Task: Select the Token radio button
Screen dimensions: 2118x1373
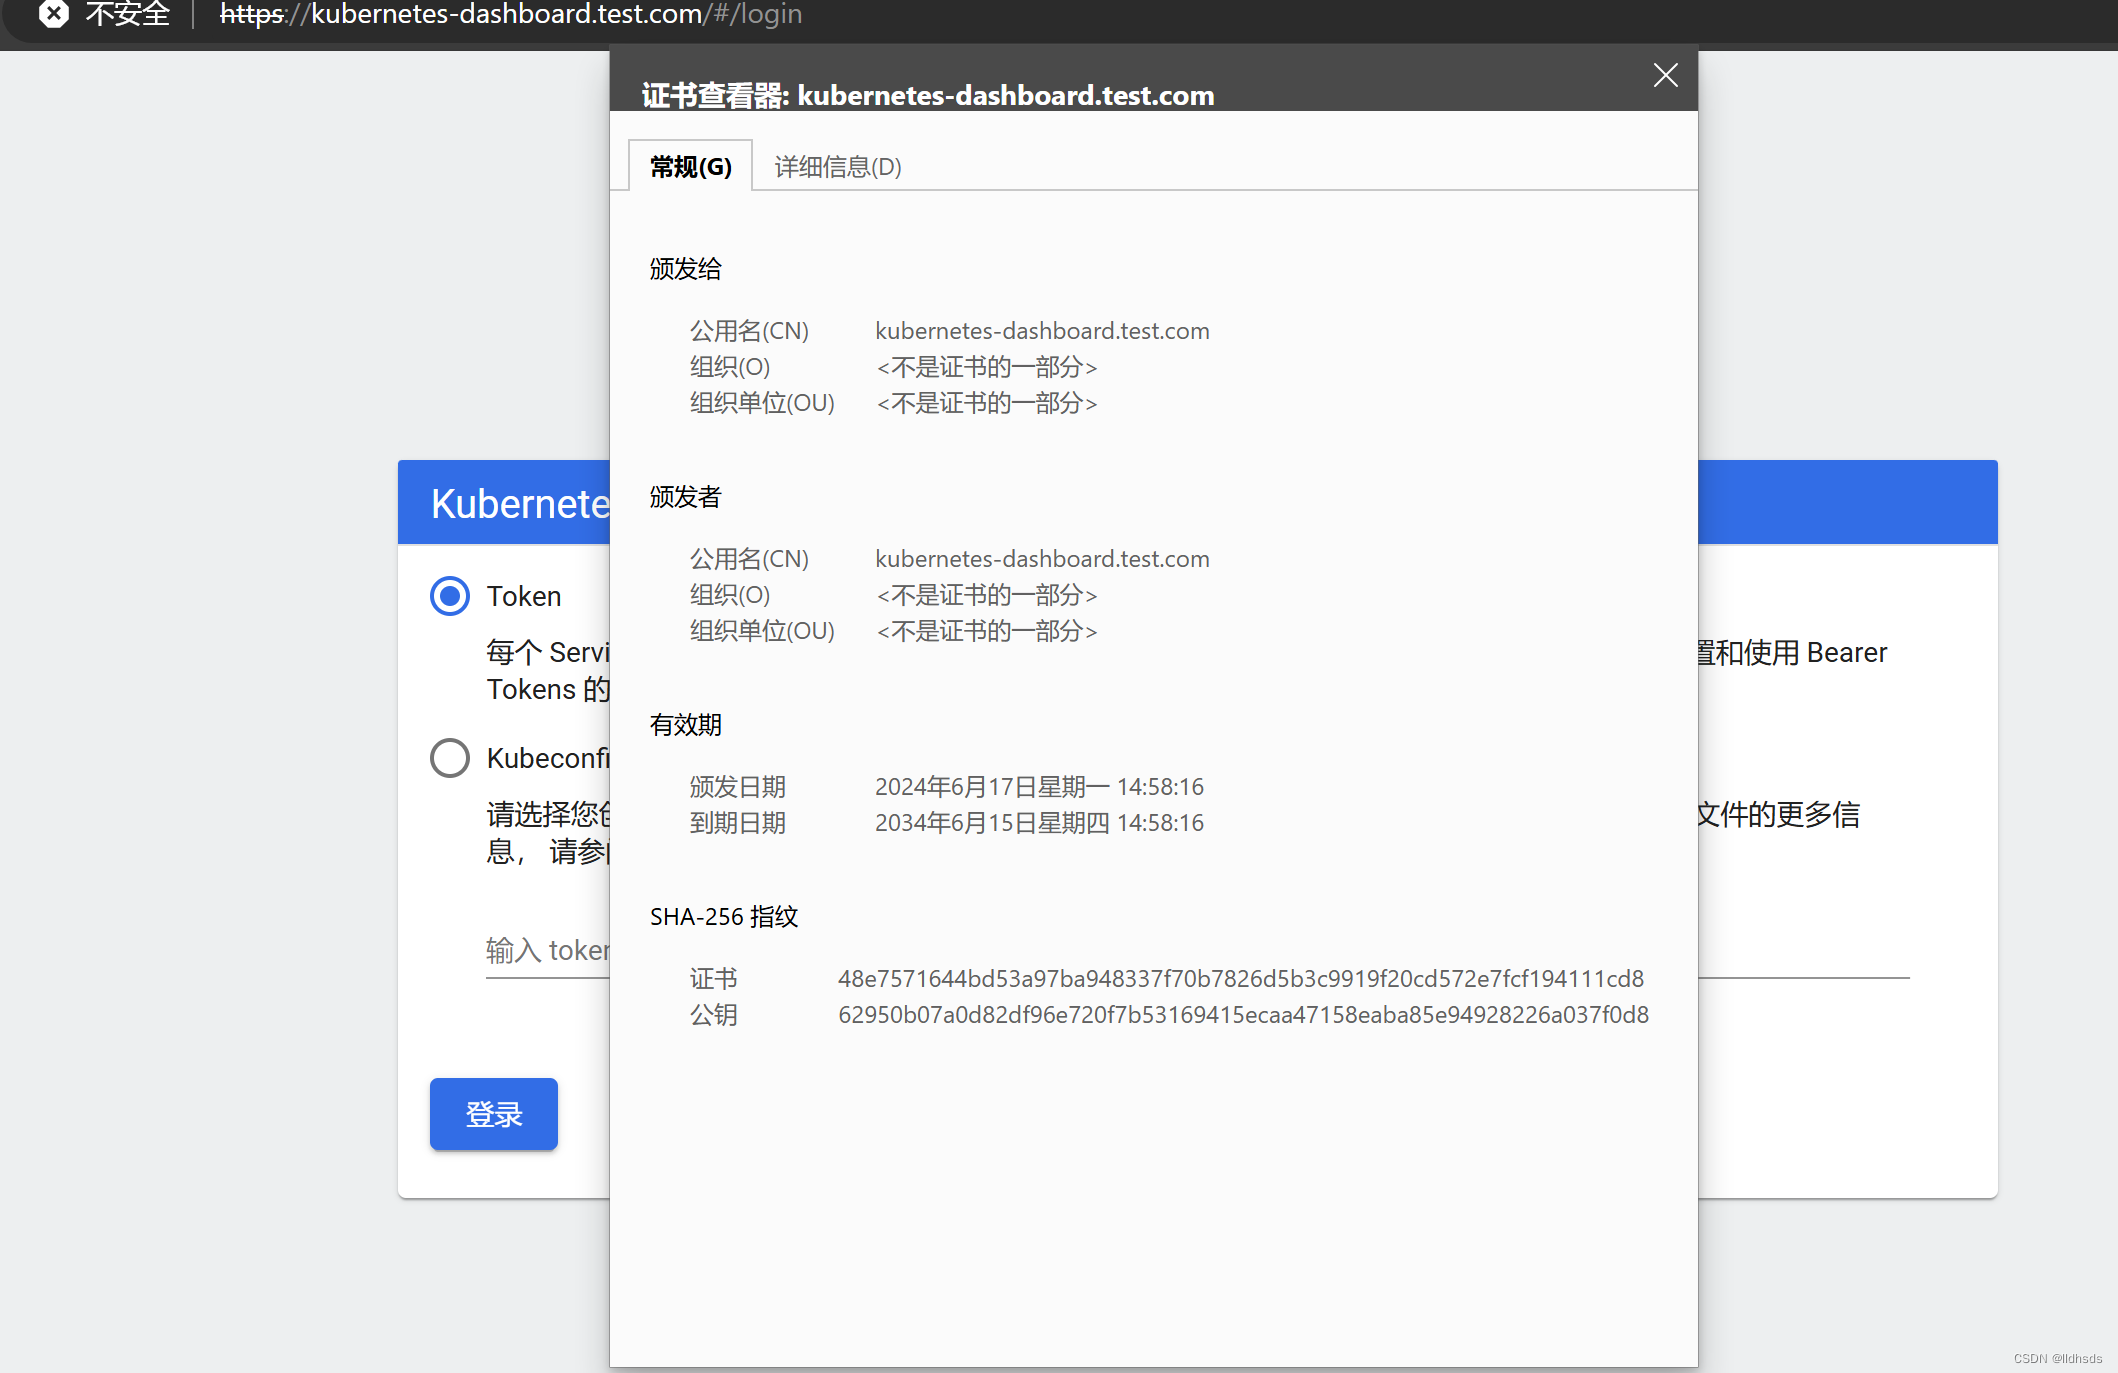Action: coord(450,596)
